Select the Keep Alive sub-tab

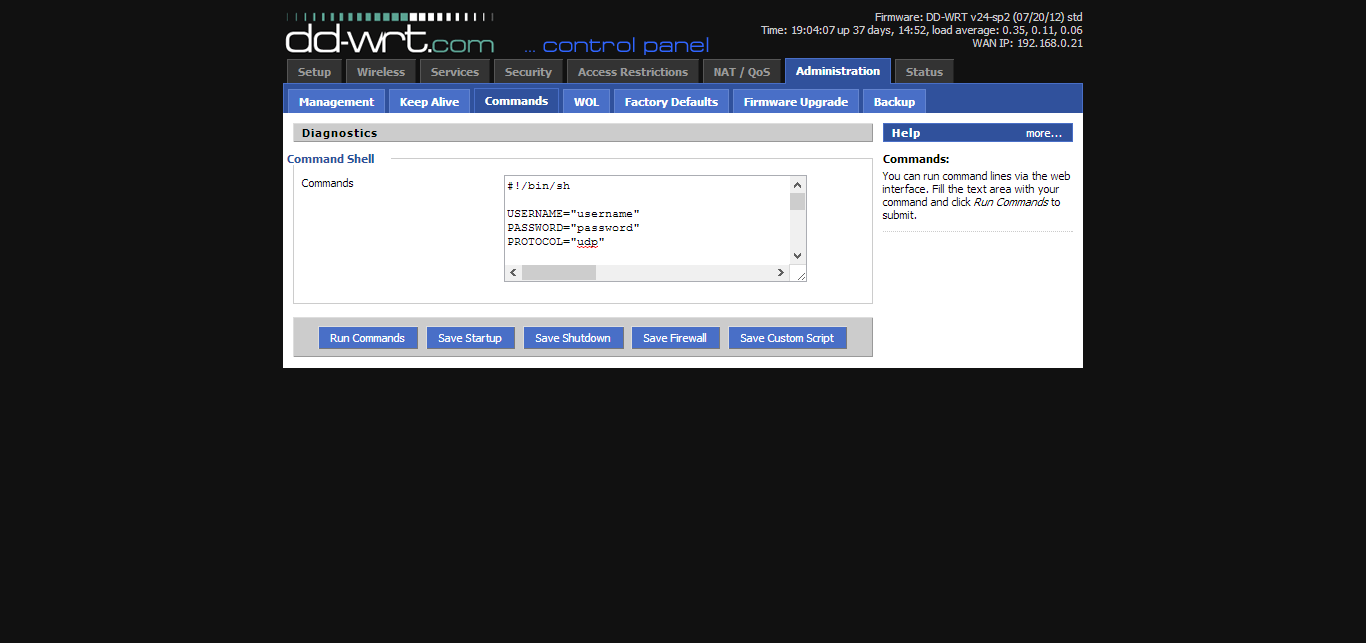pyautogui.click(x=429, y=102)
